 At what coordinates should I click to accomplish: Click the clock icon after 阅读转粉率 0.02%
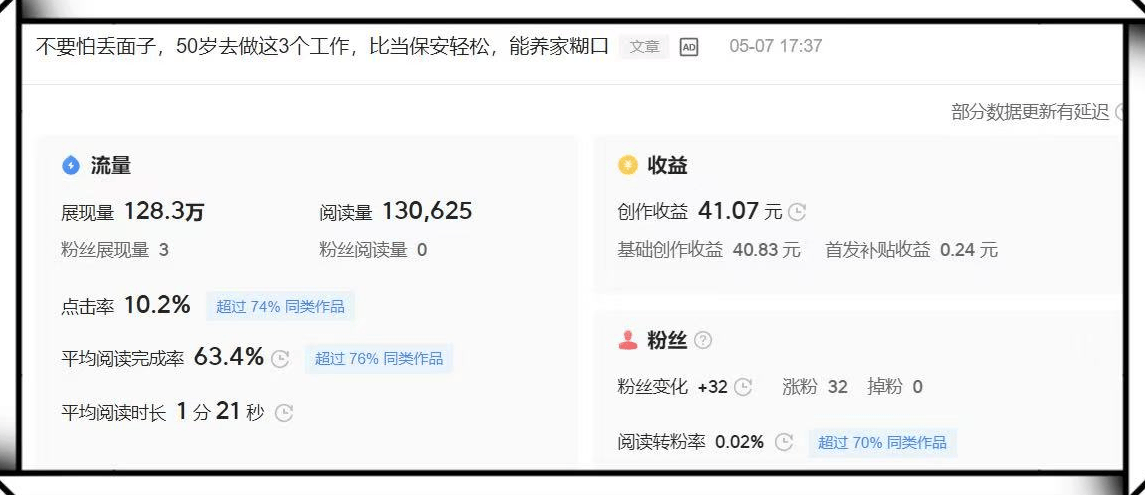(x=784, y=442)
